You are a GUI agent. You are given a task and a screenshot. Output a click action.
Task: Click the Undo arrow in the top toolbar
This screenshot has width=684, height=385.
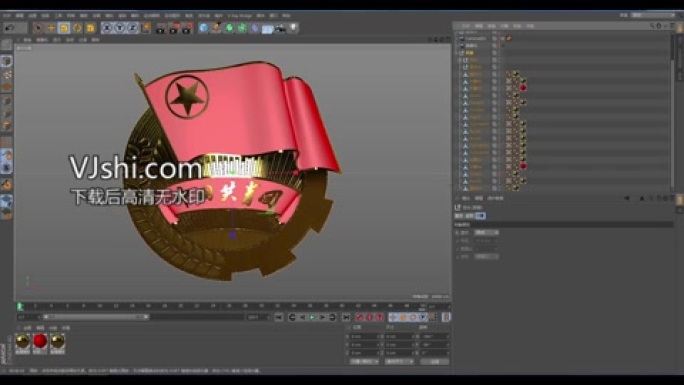tap(10, 28)
